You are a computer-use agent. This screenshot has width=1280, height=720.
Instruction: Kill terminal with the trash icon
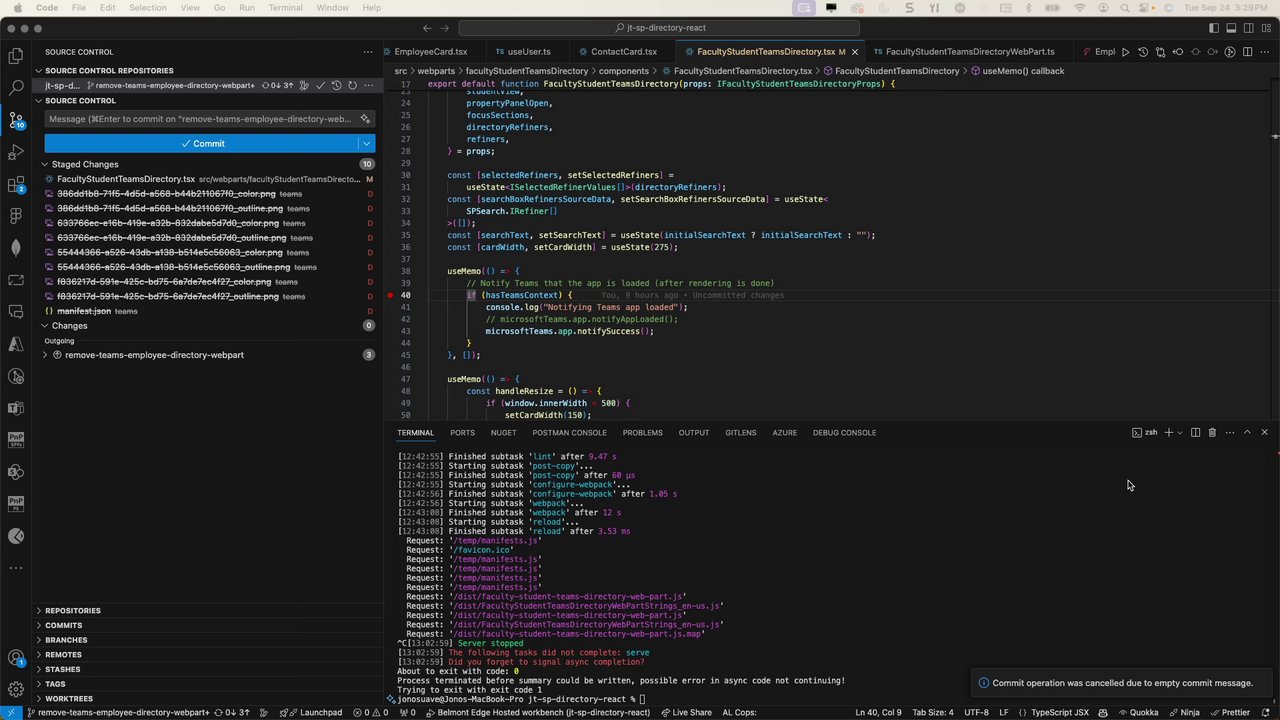pos(1212,432)
